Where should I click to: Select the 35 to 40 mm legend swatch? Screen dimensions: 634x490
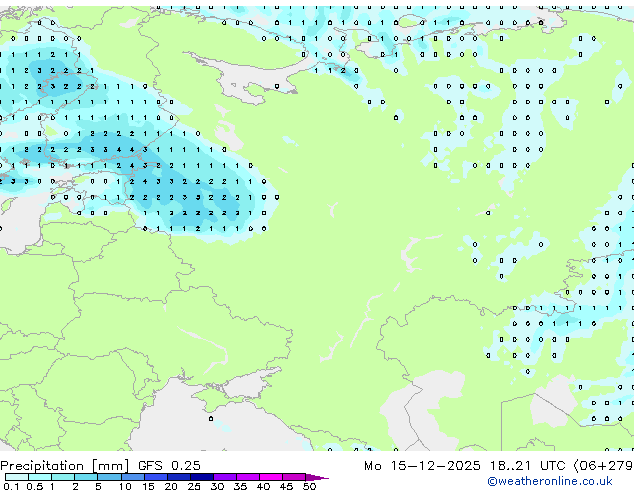point(248,477)
